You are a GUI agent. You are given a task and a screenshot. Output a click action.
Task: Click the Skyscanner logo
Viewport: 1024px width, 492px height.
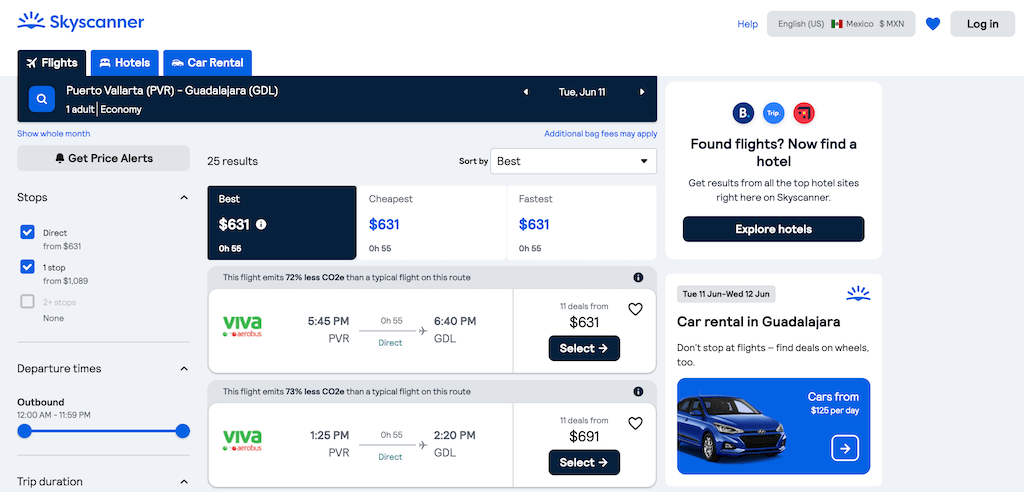(80, 22)
